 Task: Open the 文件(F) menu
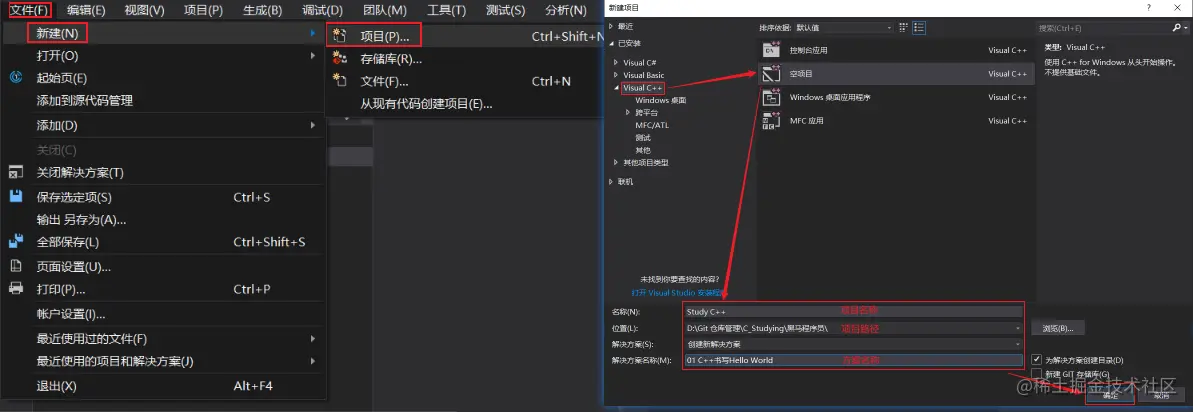[29, 10]
